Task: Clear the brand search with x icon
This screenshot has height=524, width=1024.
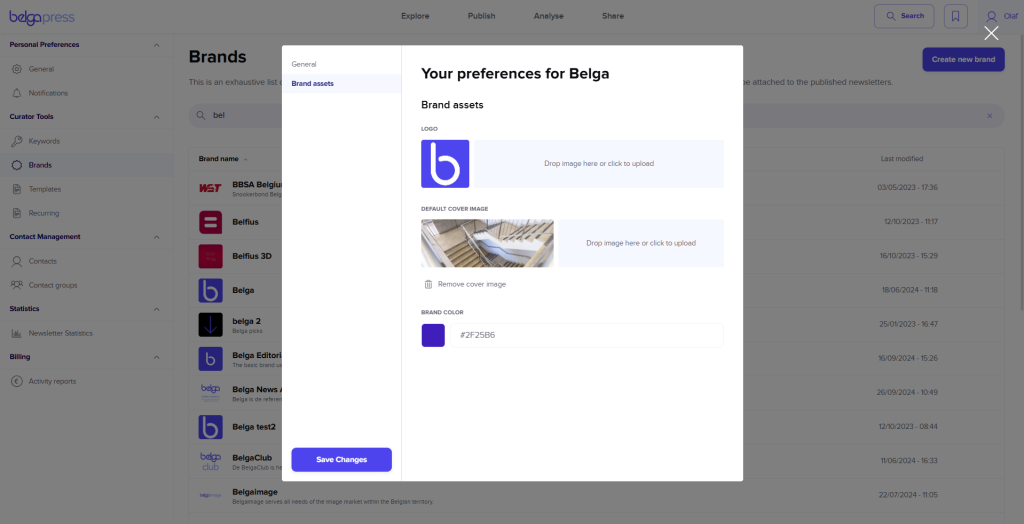Action: click(989, 116)
